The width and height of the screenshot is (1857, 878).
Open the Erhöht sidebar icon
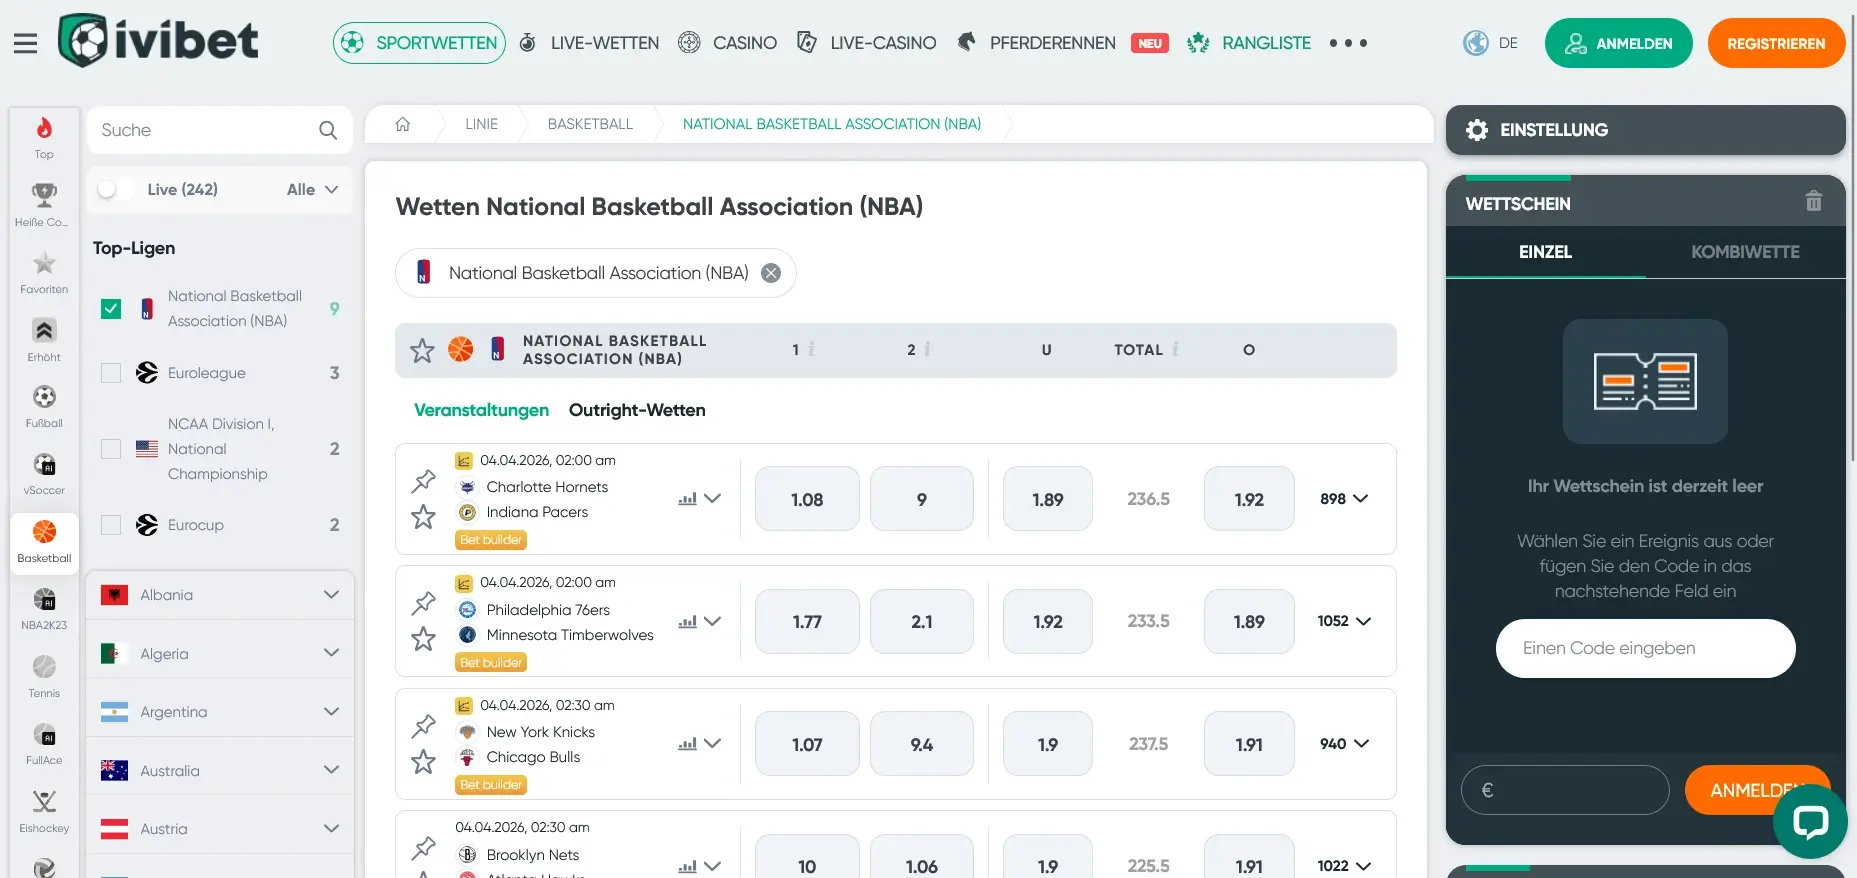(44, 340)
